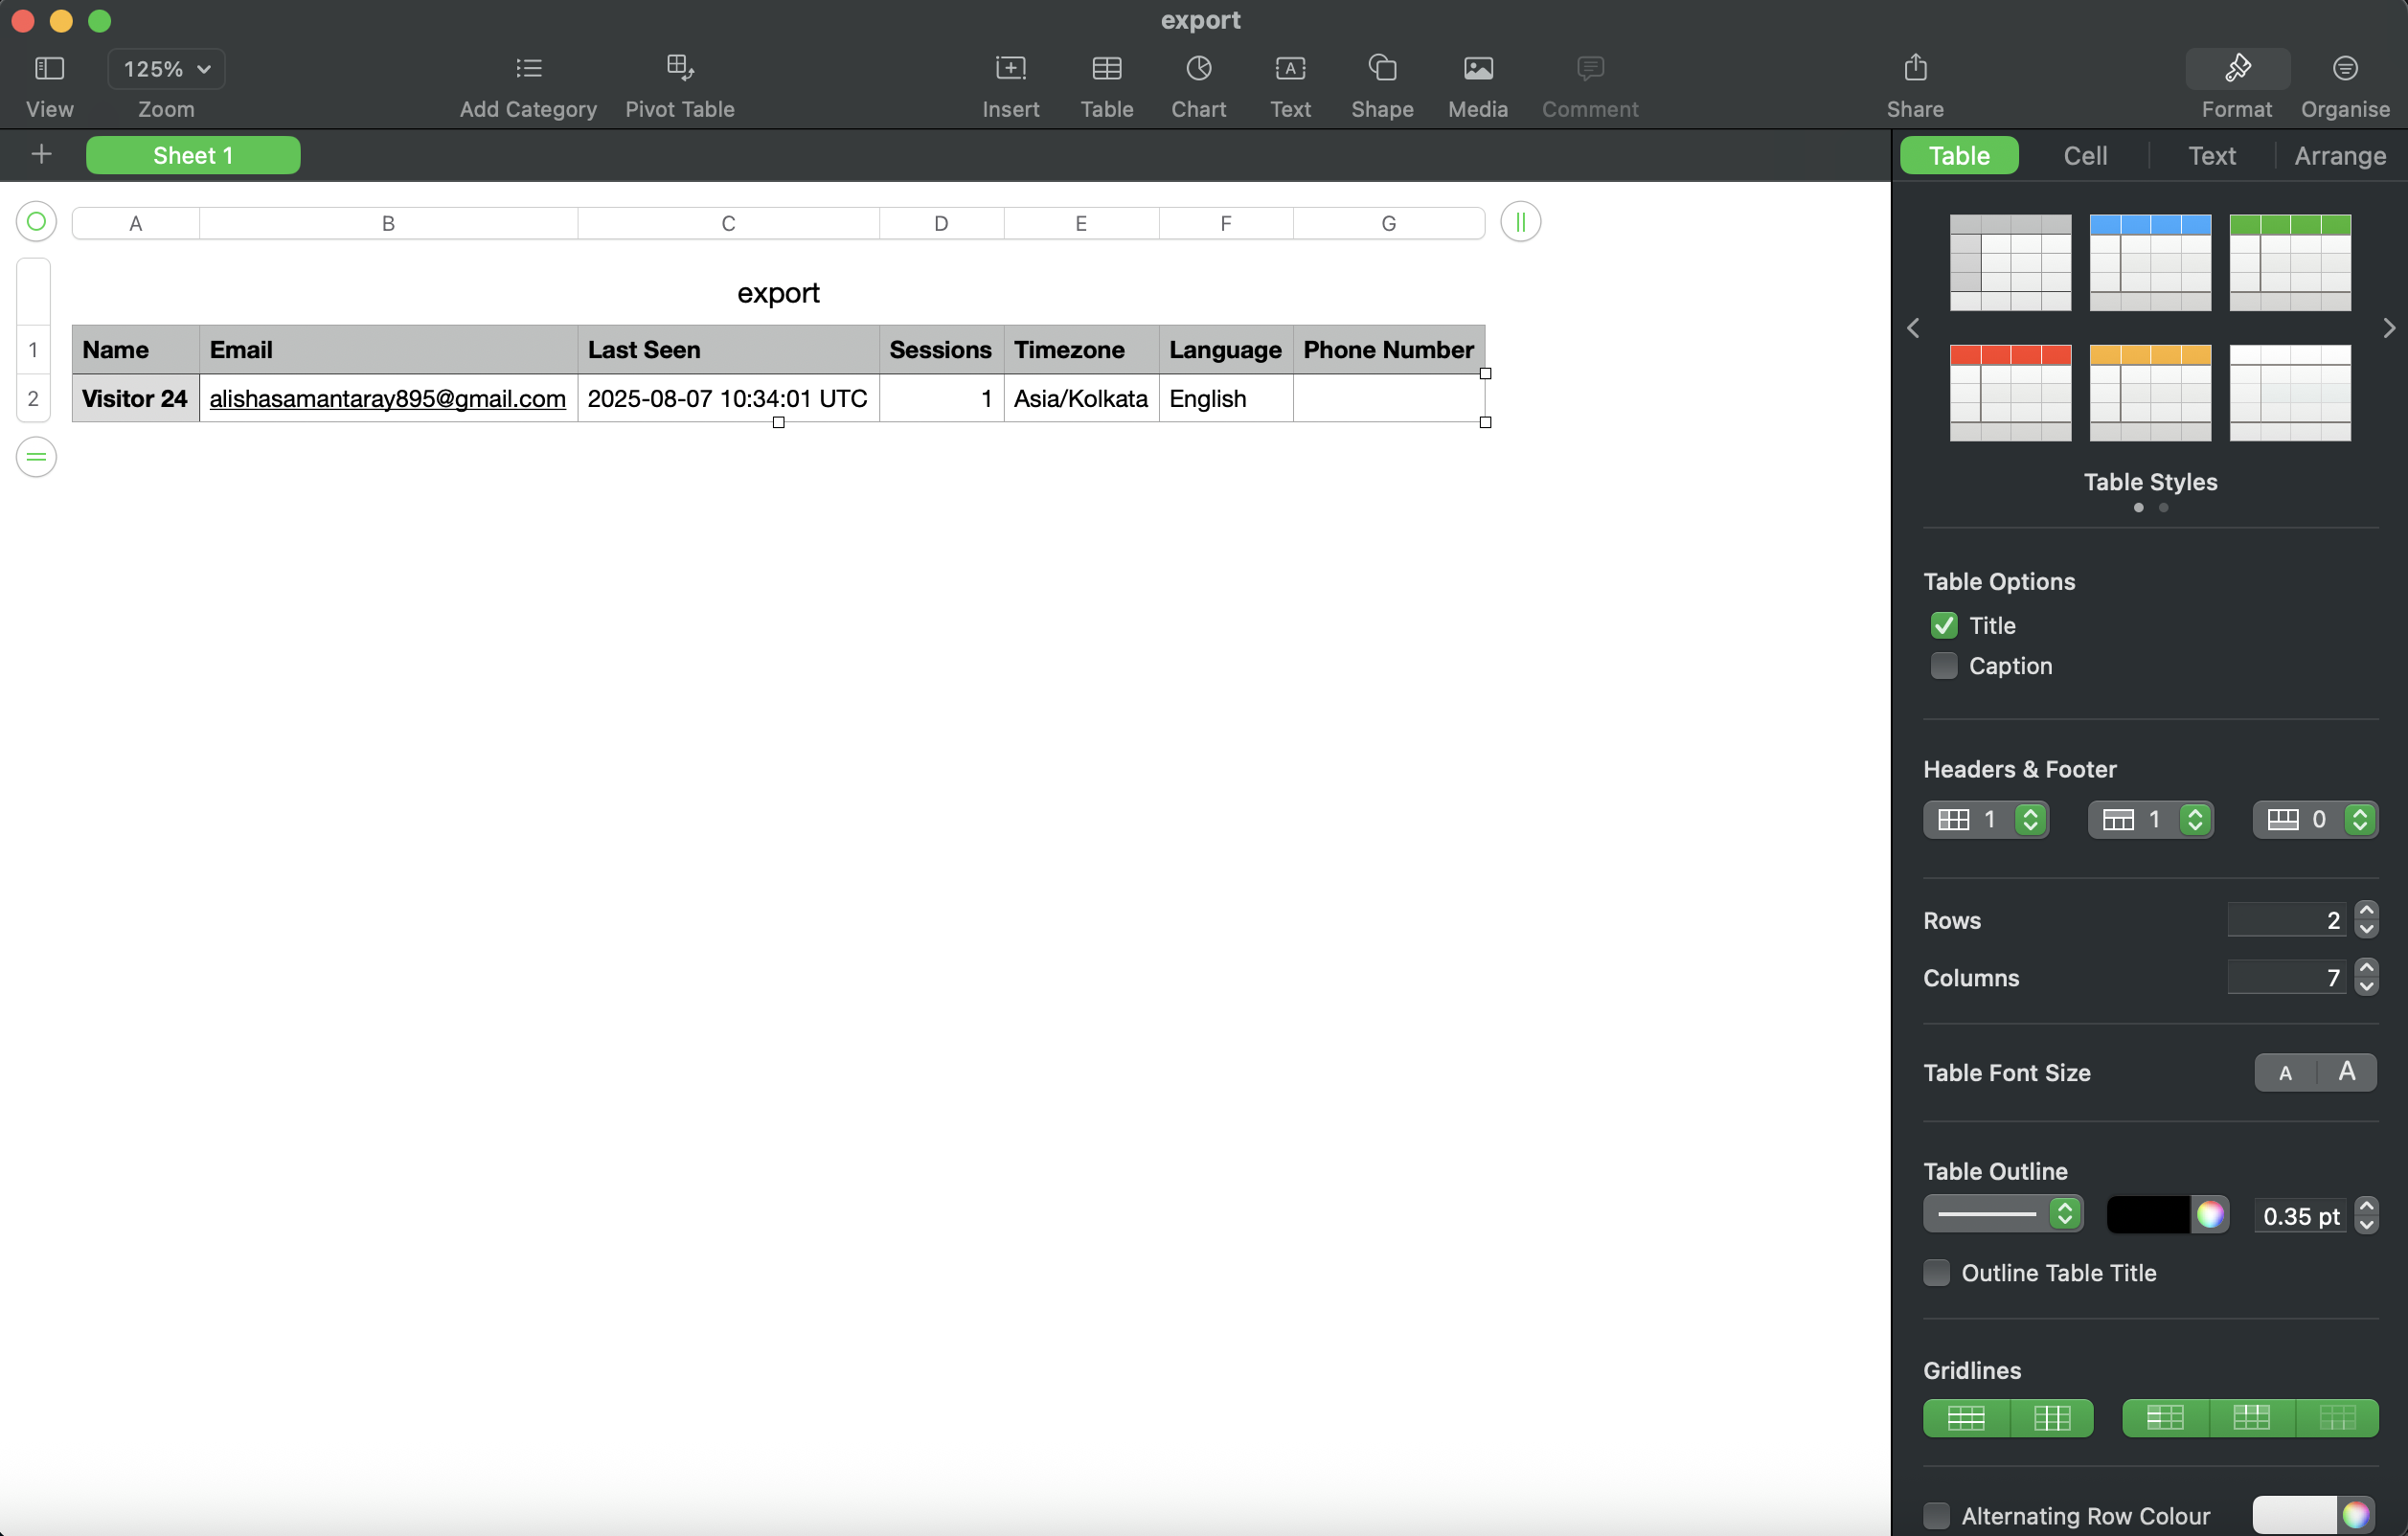Screen dimensions: 2408x1536
Task: Enable the Caption option
Action: [x=1943, y=665]
